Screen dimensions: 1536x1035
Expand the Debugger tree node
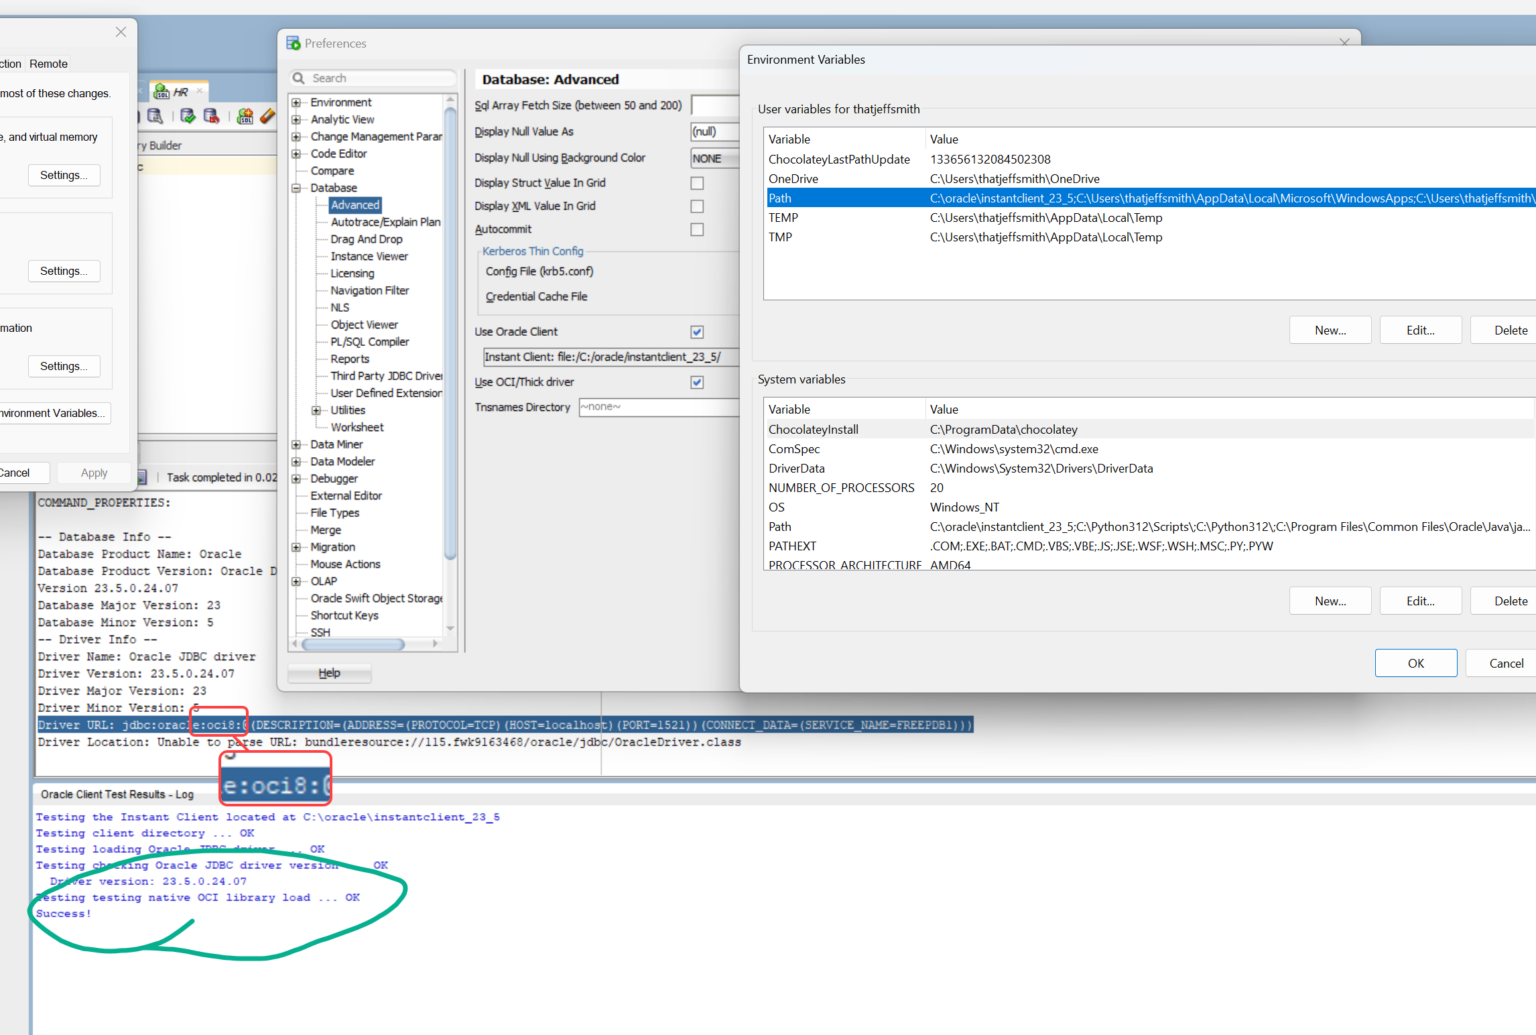click(296, 479)
